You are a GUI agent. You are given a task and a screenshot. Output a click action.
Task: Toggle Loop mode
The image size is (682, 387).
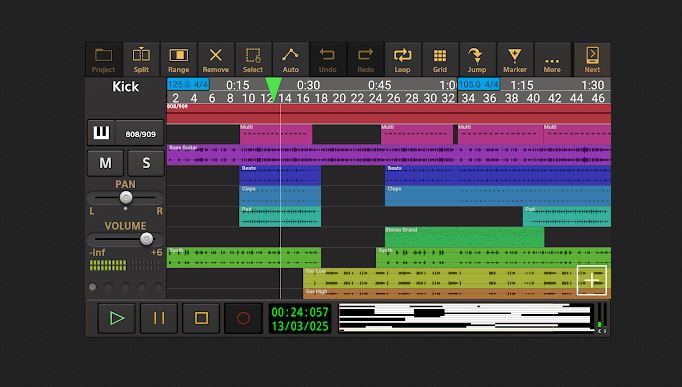pos(403,60)
